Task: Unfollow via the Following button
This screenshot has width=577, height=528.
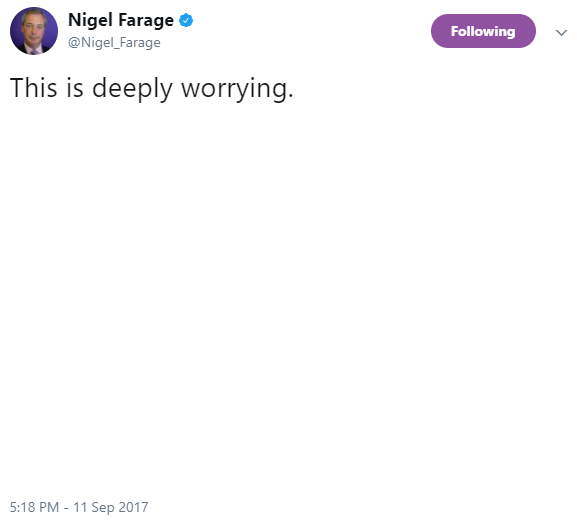Action: coord(483,31)
